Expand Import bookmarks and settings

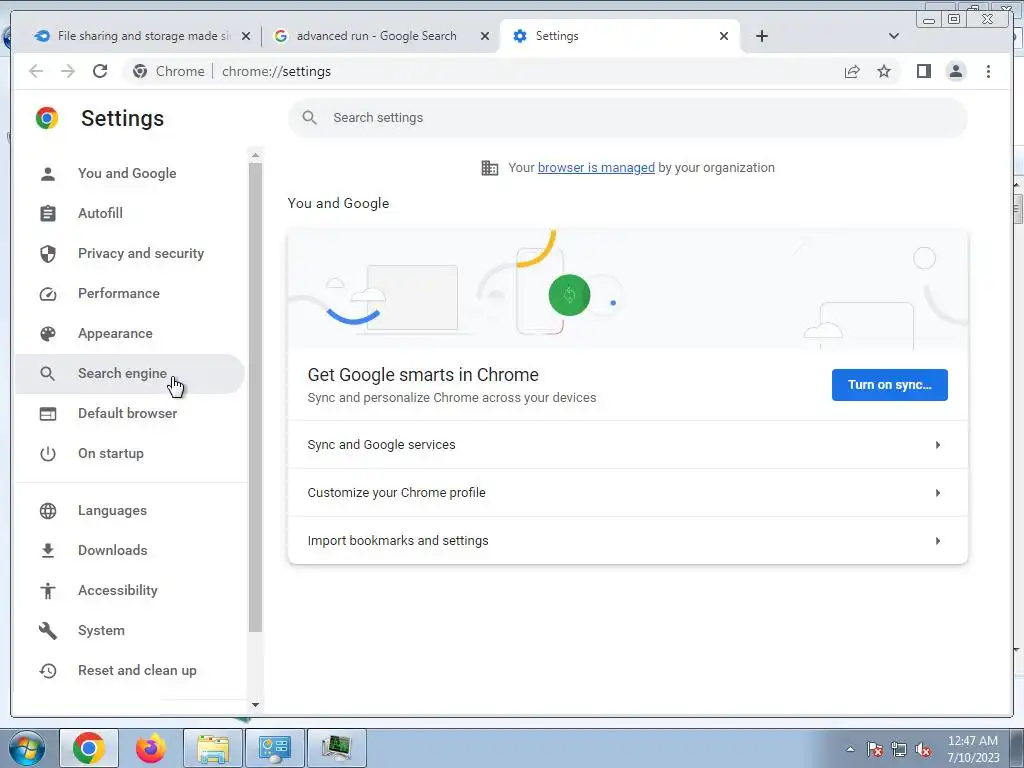(x=628, y=541)
